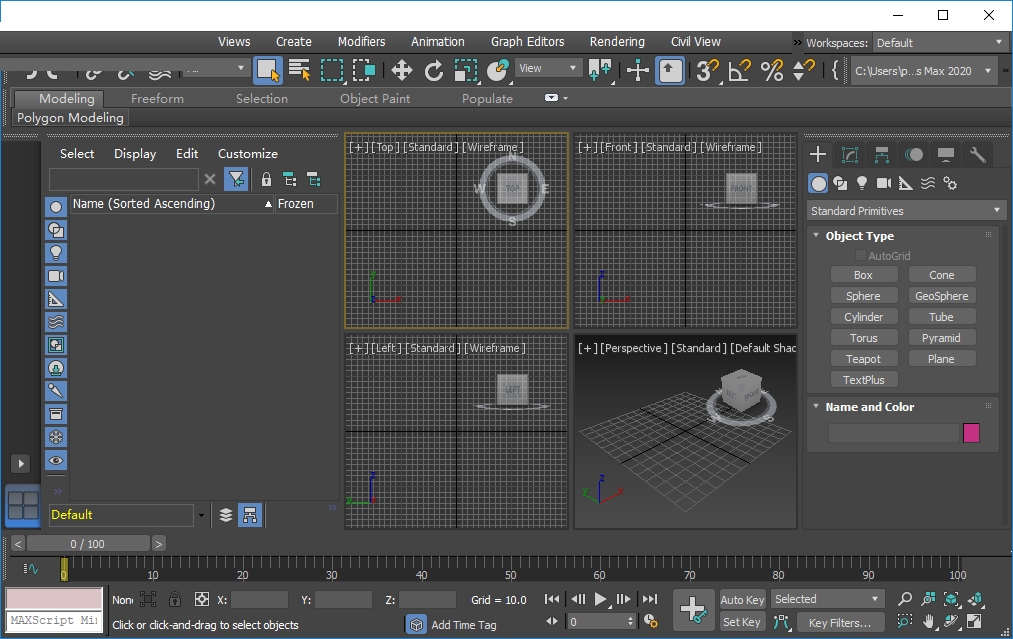The image size is (1013, 639).
Task: Open the View coordinate system dropdown
Action: (548, 69)
